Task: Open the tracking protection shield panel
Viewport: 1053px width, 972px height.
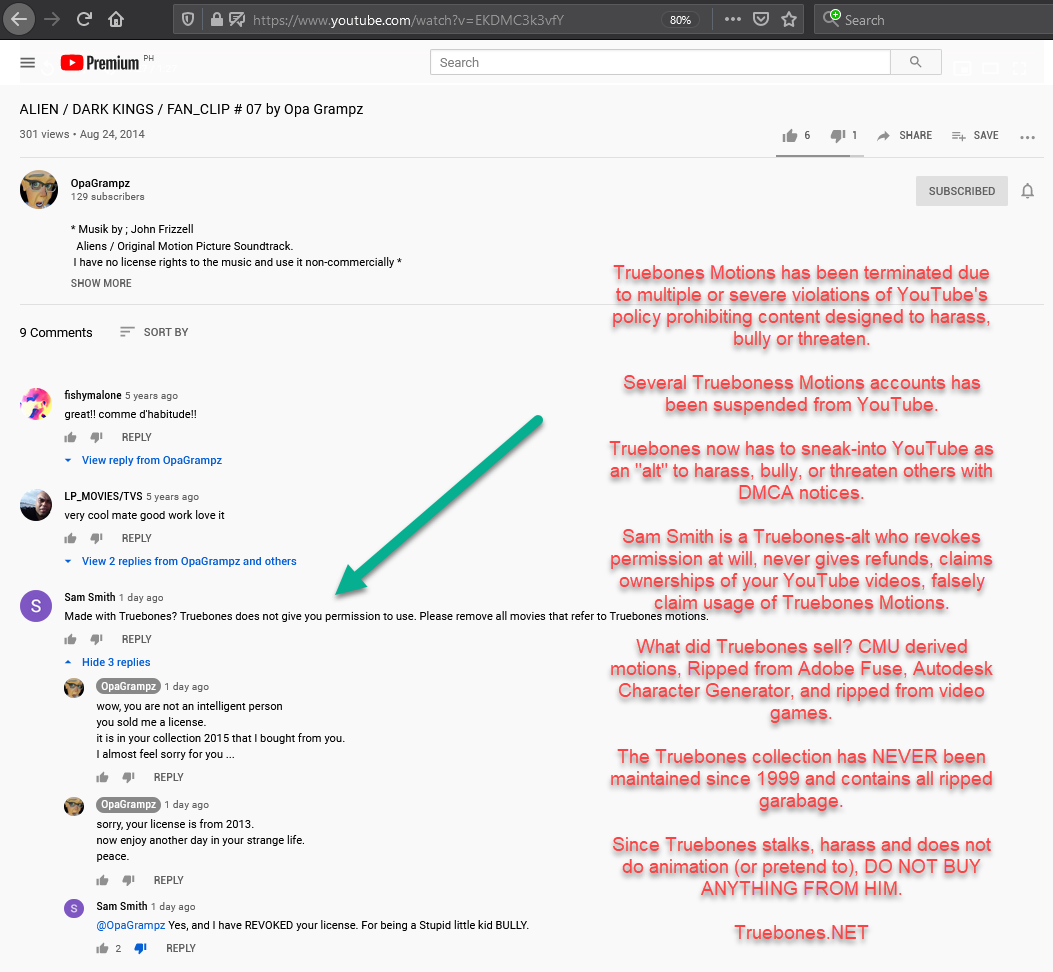Action: [188, 19]
